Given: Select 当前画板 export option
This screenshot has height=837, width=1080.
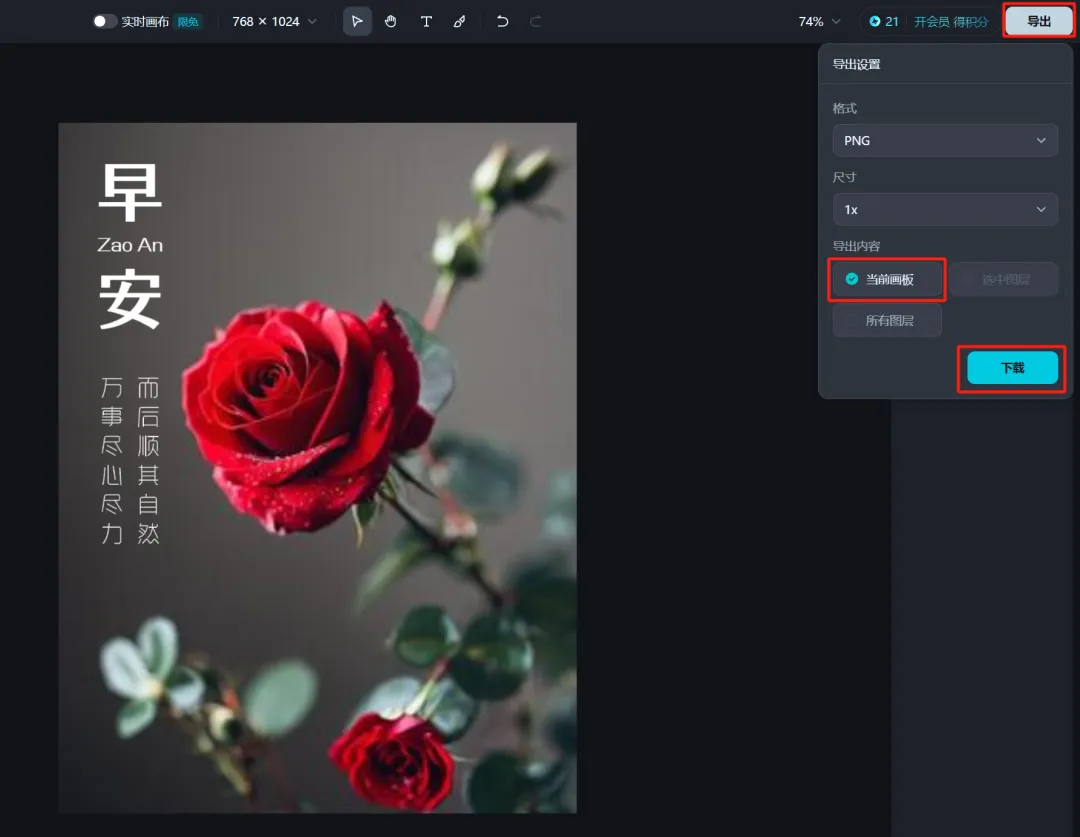Looking at the screenshot, I should point(886,279).
